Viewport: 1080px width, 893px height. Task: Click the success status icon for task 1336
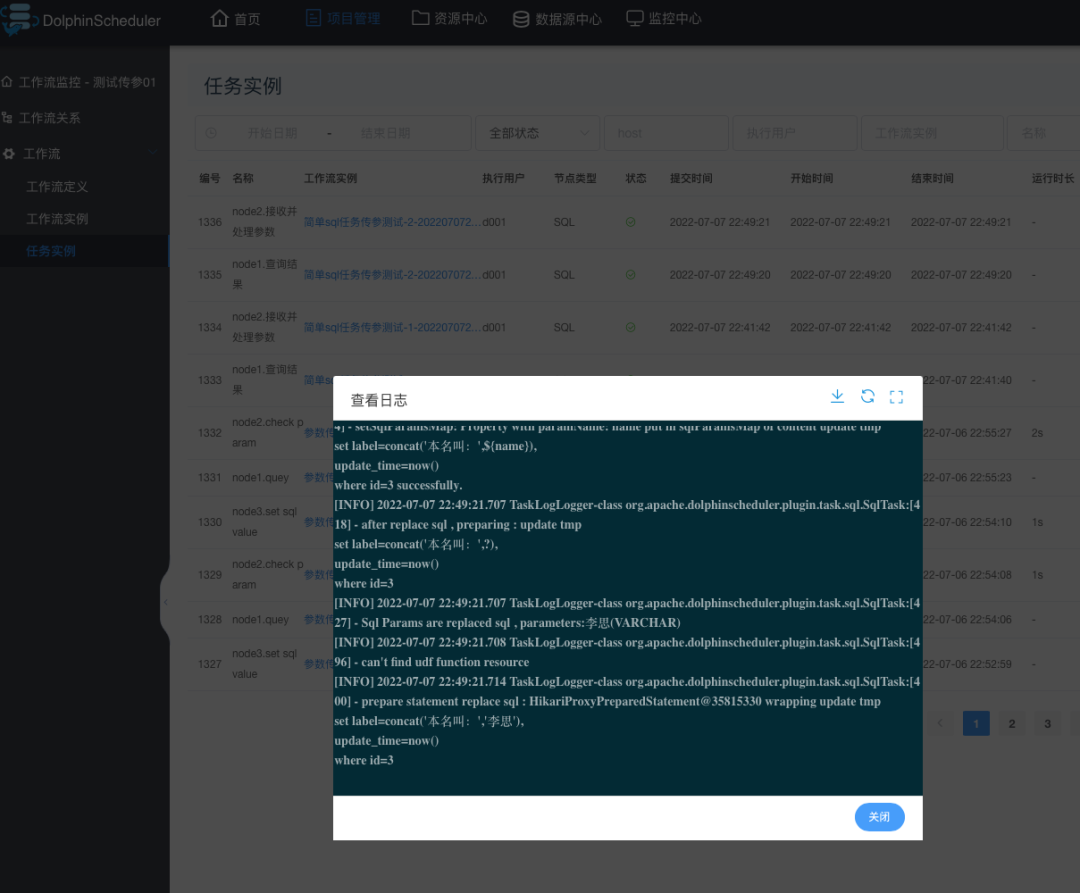[x=631, y=222]
